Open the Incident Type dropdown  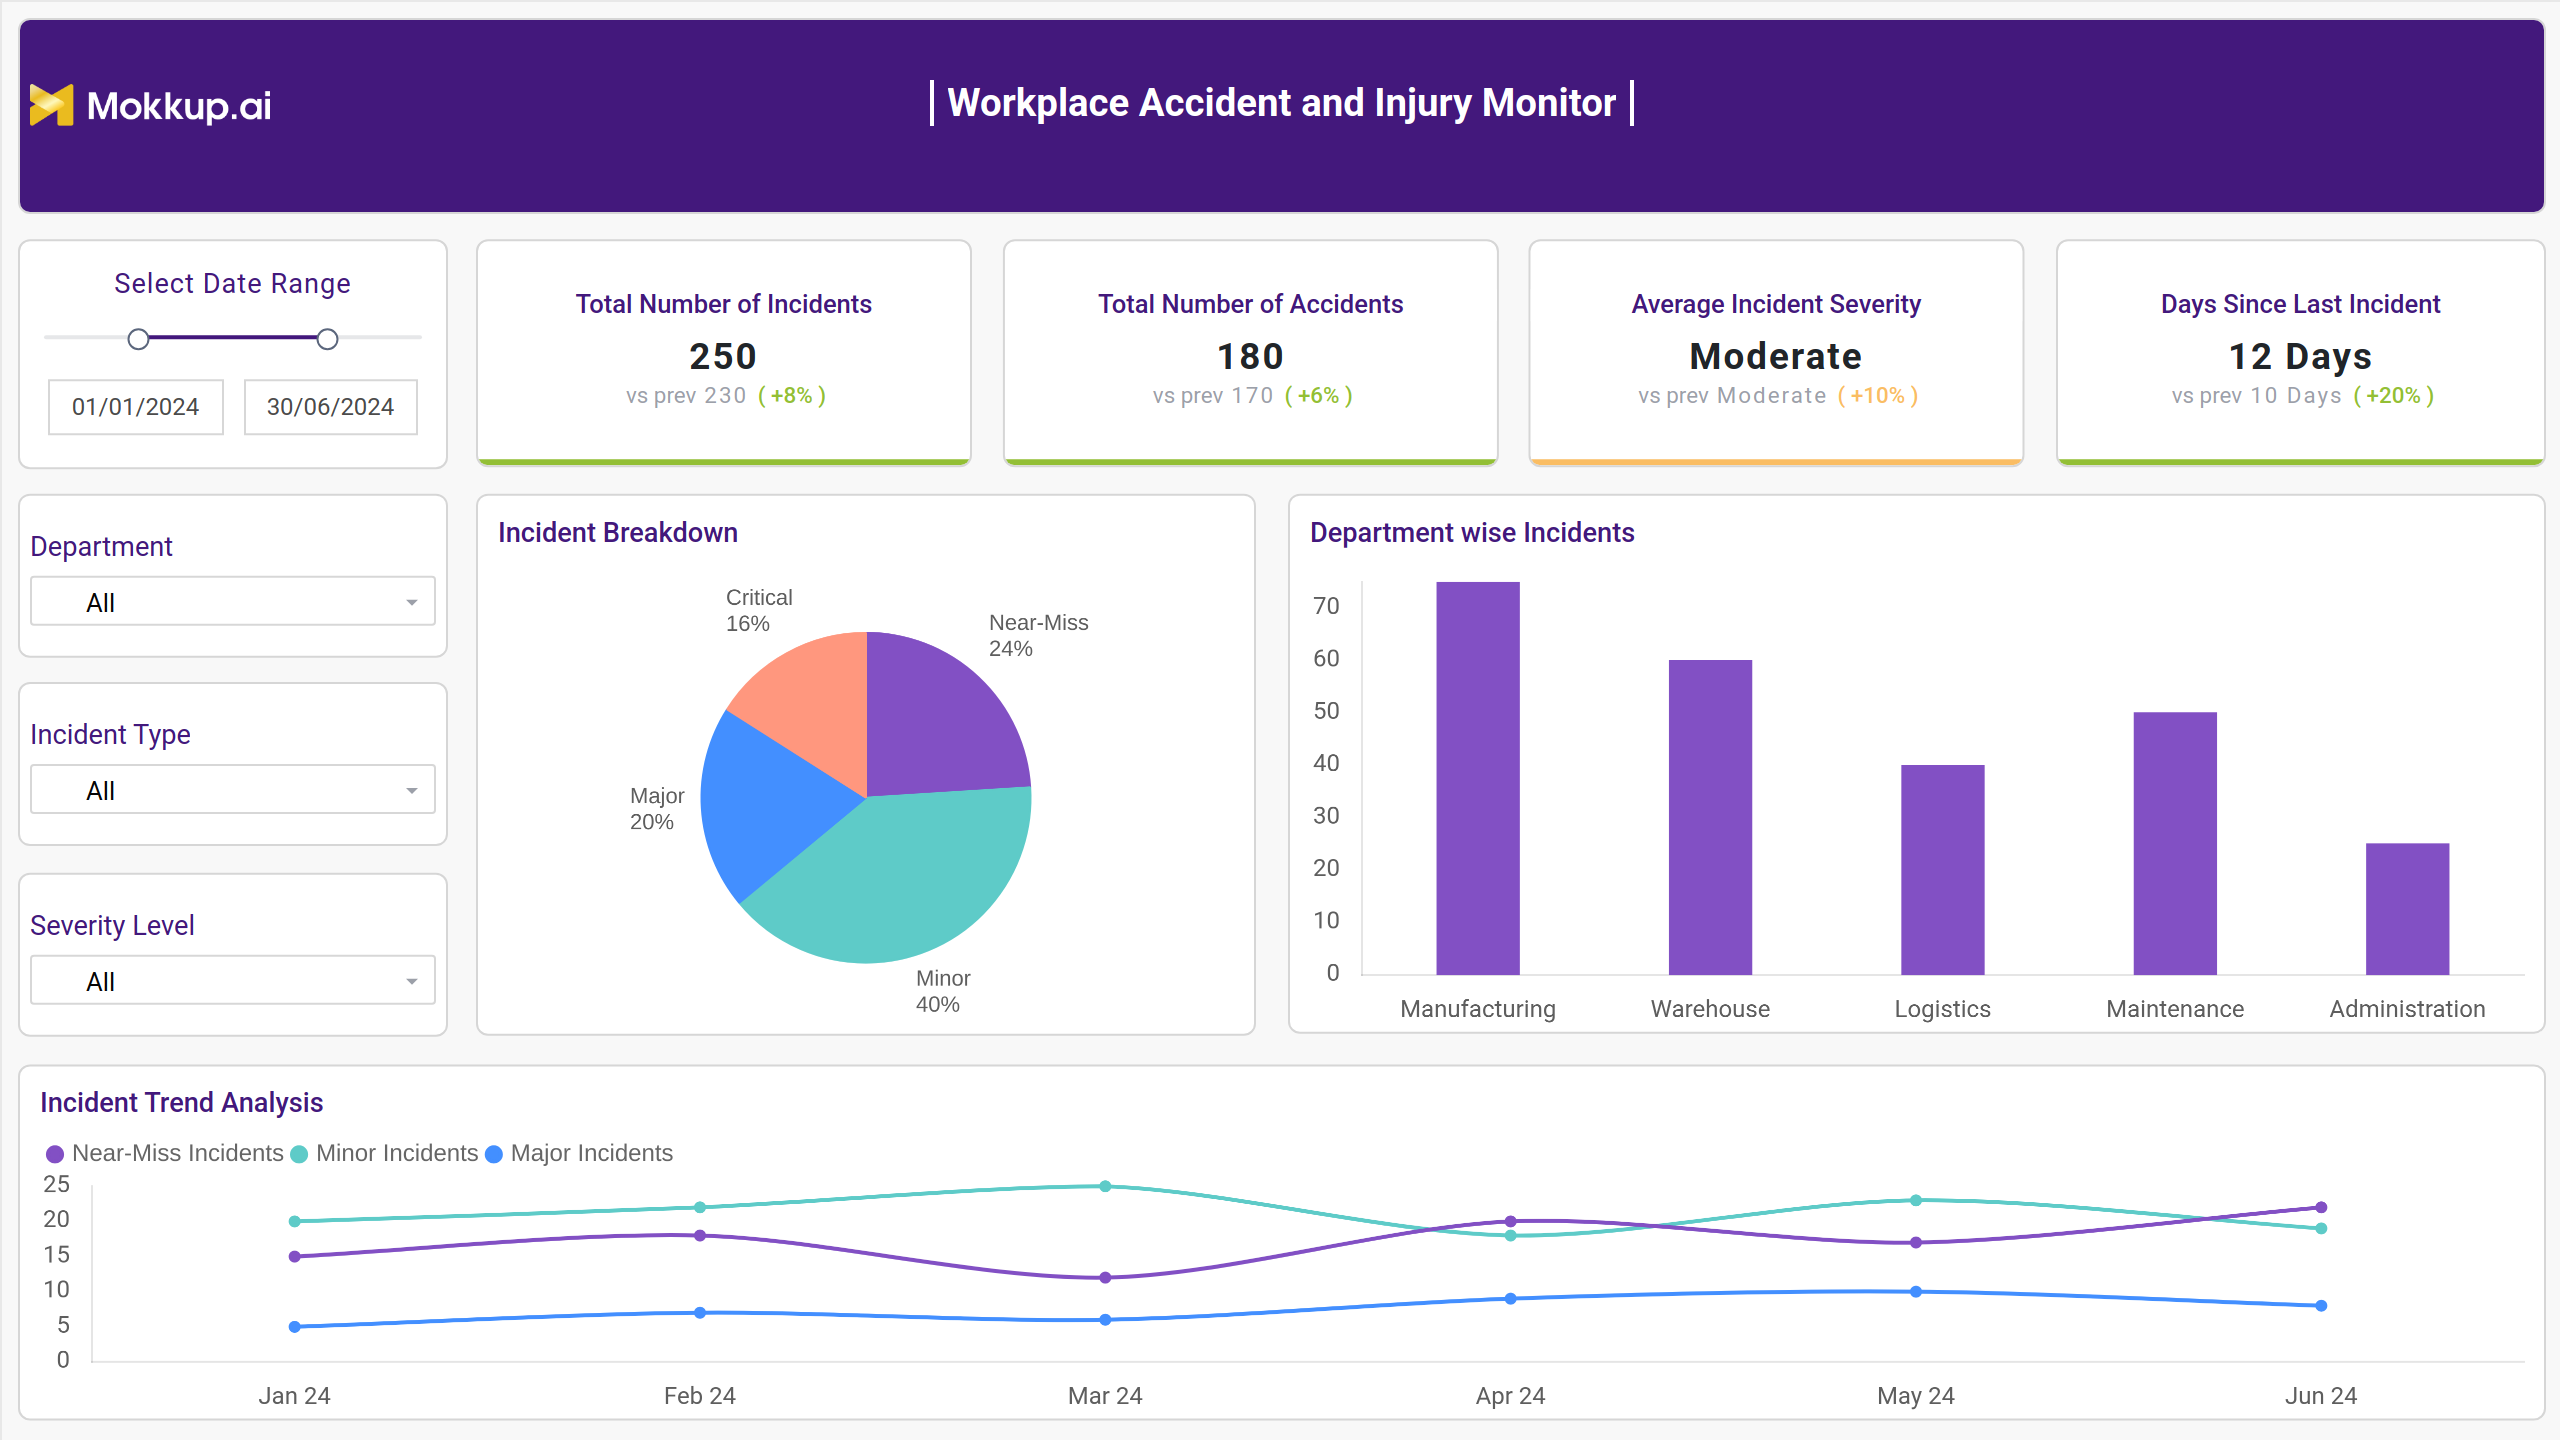(233, 790)
